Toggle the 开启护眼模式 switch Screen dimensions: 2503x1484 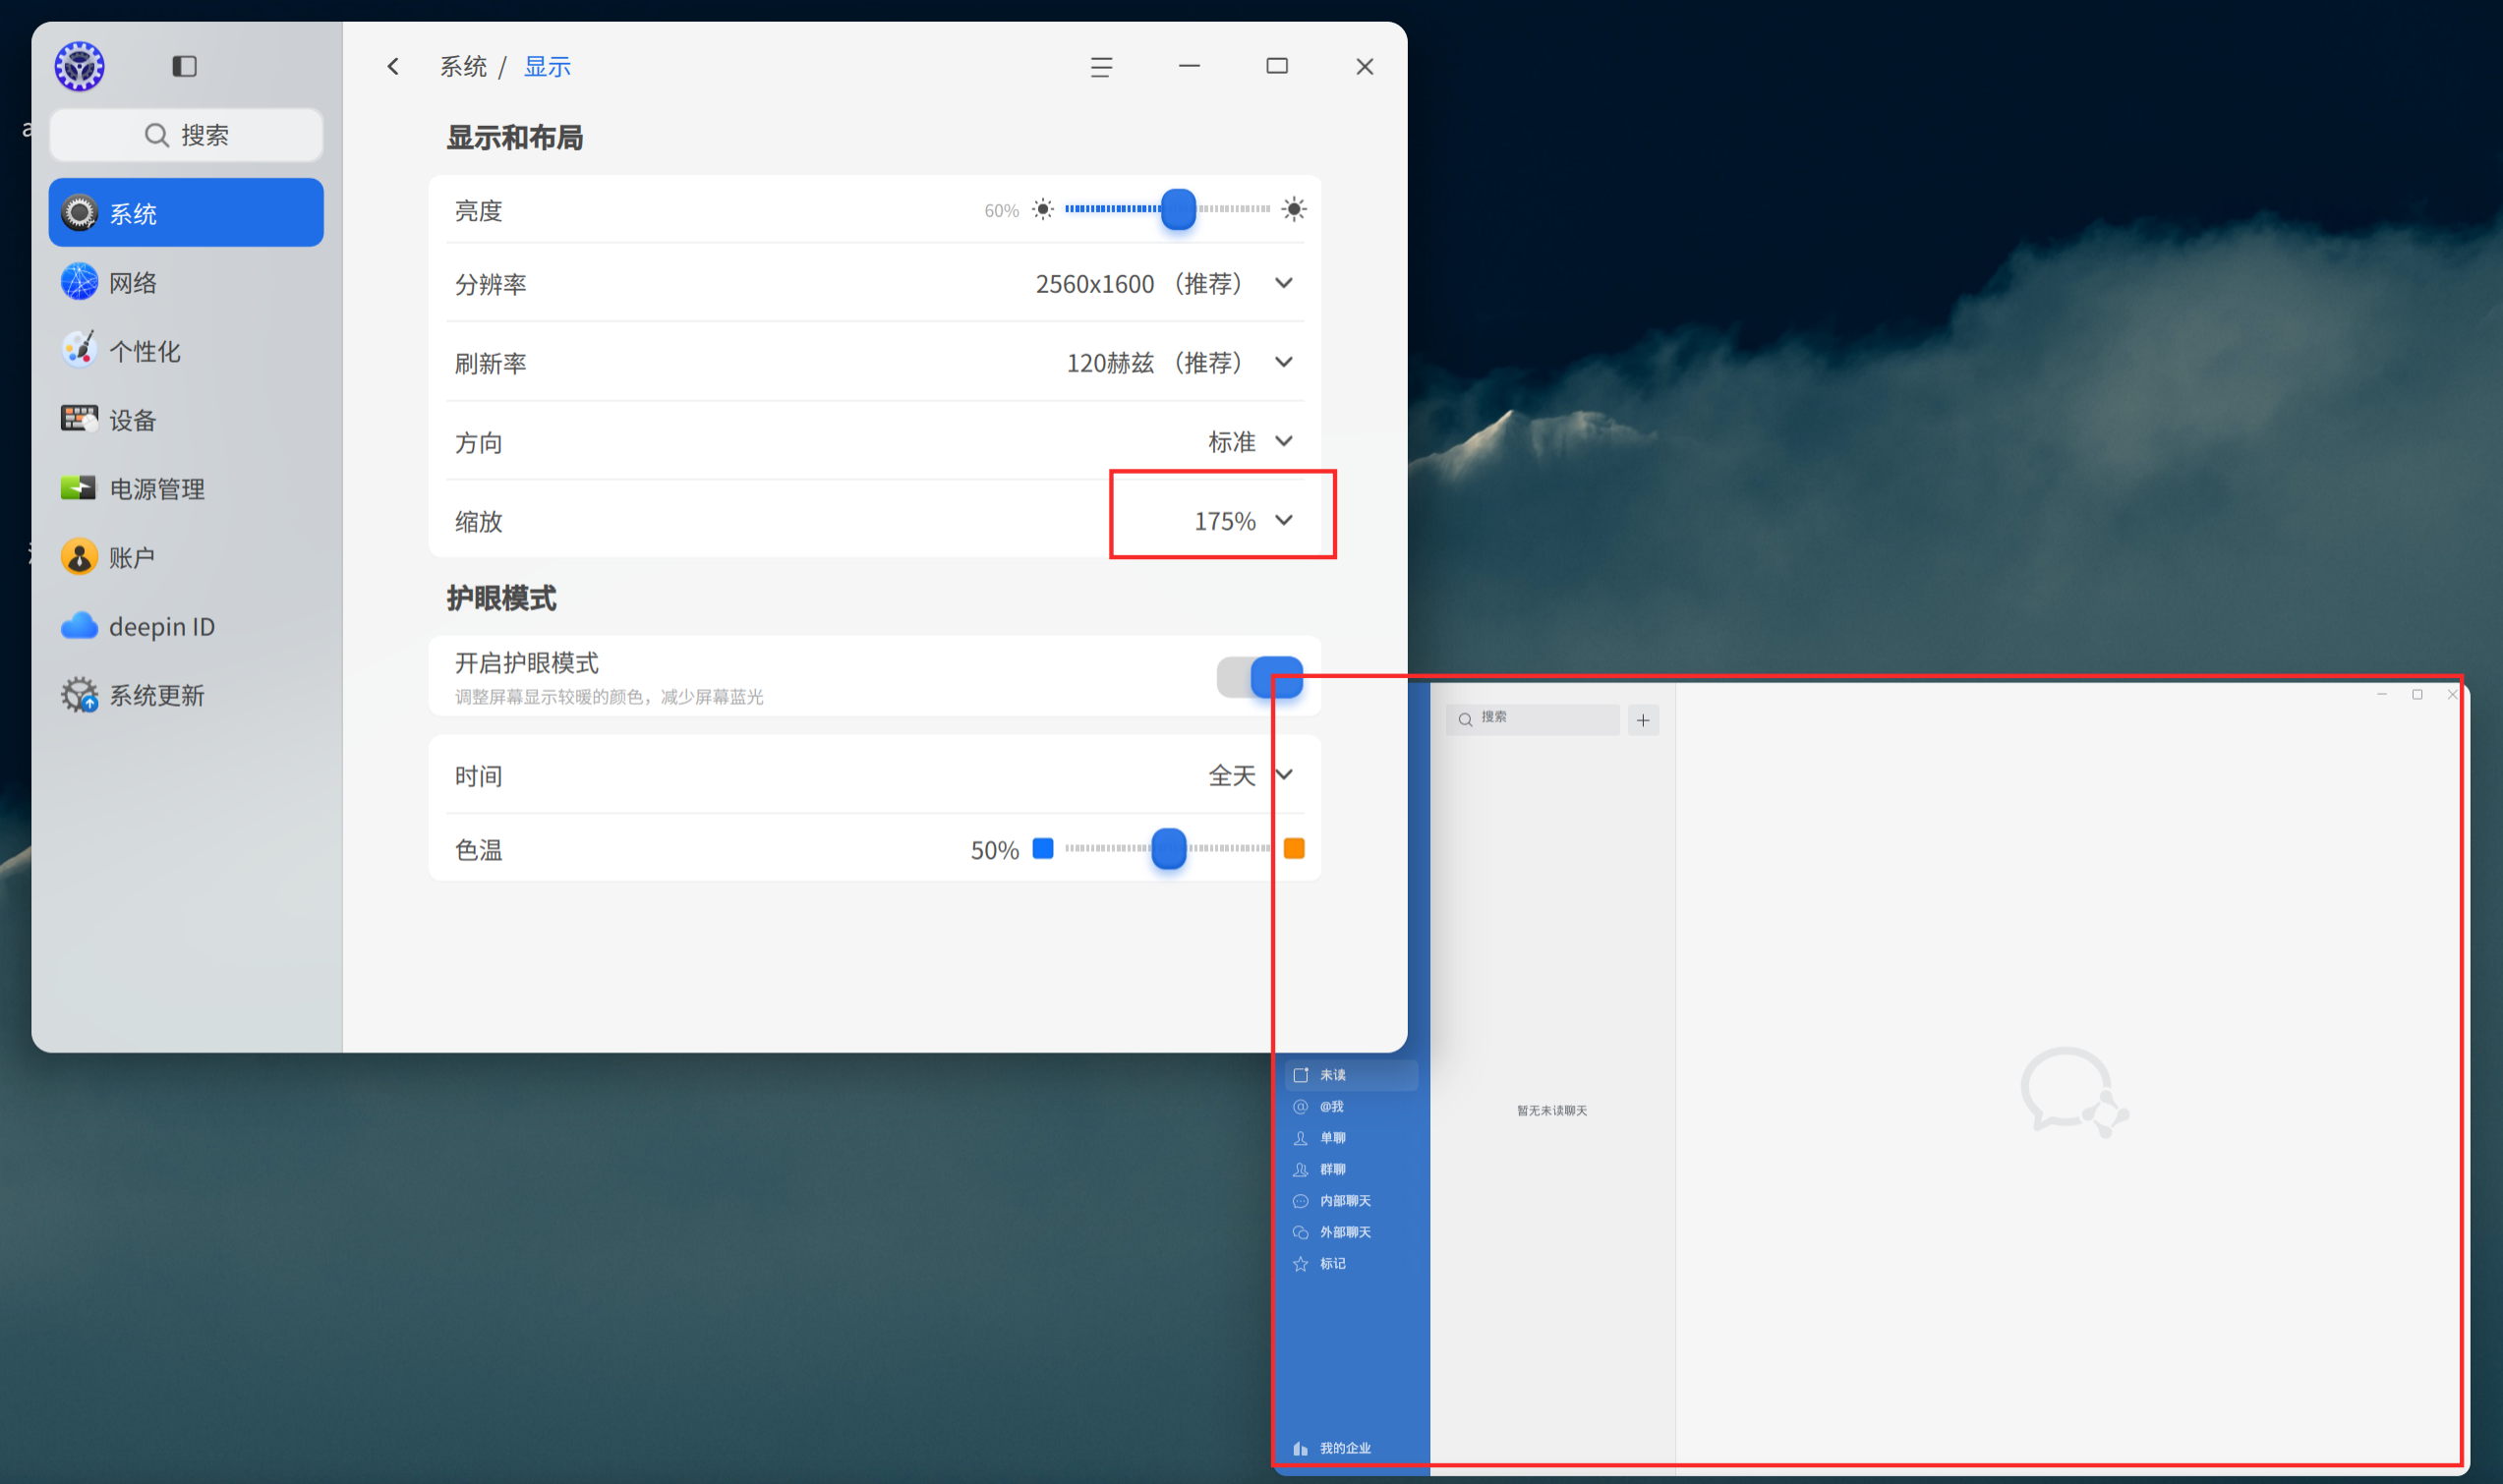(1259, 677)
